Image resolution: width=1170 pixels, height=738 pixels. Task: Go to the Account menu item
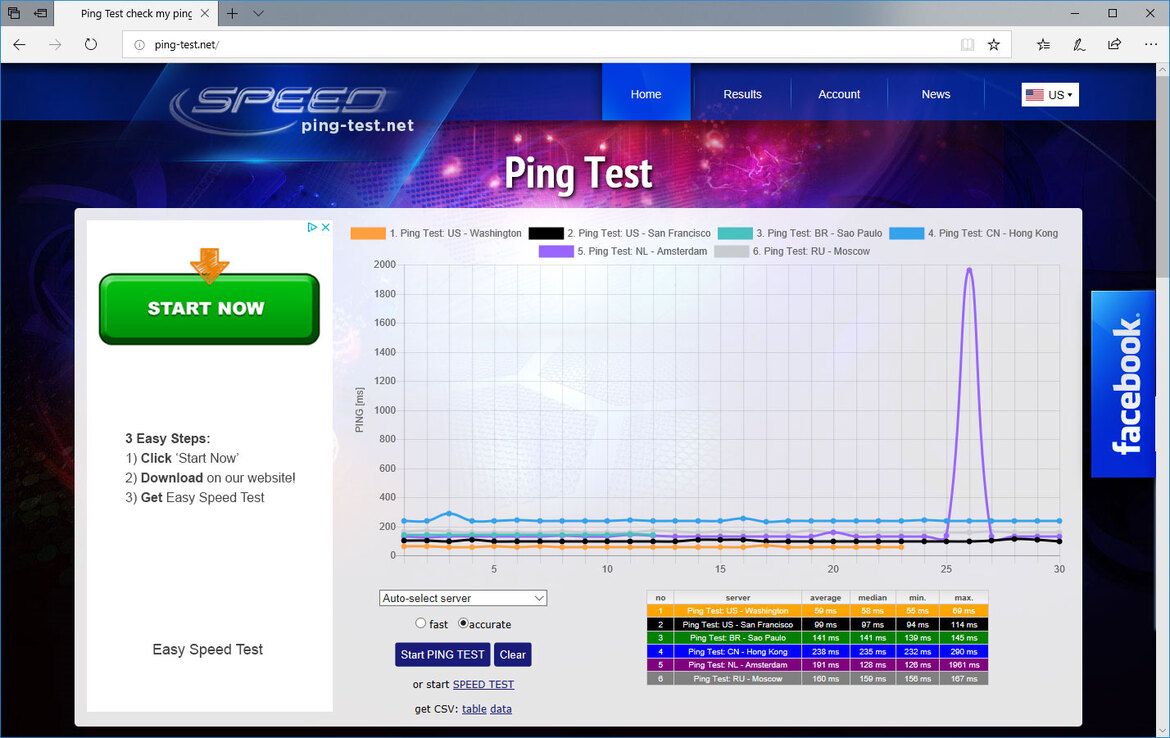[839, 94]
